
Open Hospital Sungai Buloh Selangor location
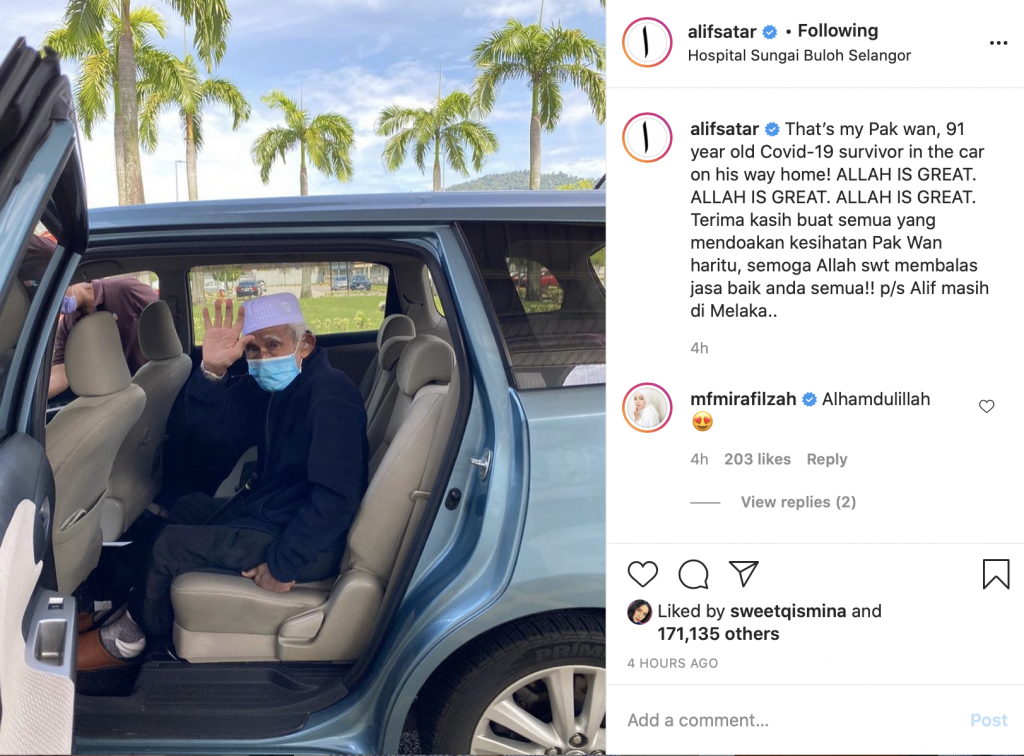pyautogui.click(x=799, y=55)
